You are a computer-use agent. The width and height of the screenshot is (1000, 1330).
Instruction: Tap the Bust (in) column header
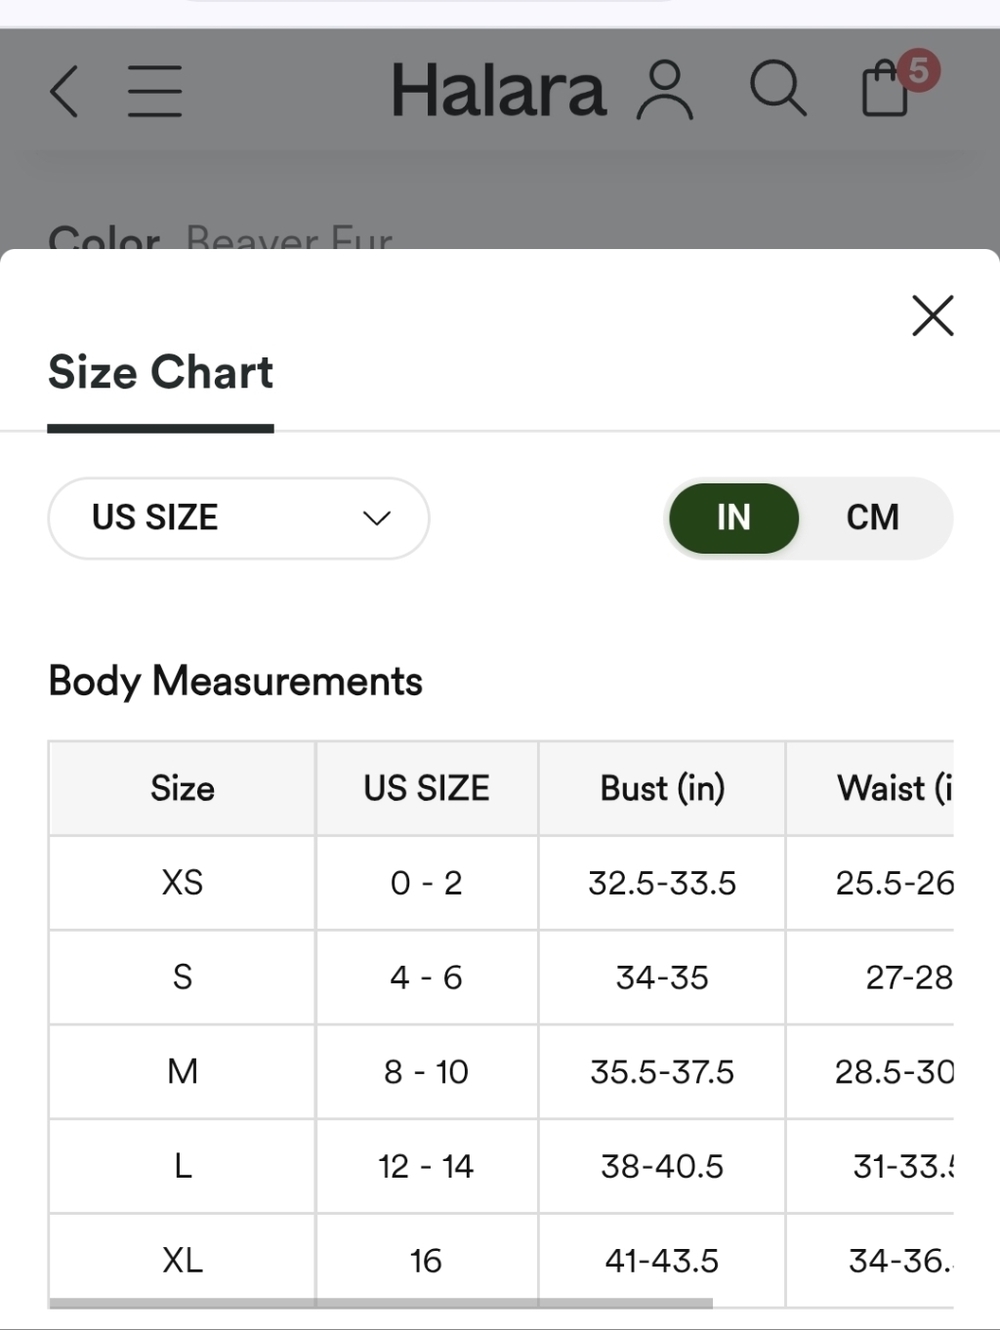coord(662,789)
